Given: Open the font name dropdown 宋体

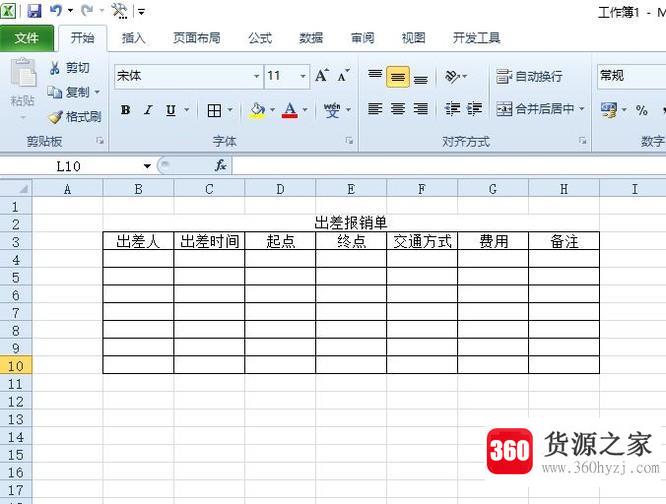Looking at the screenshot, I should click(256, 76).
